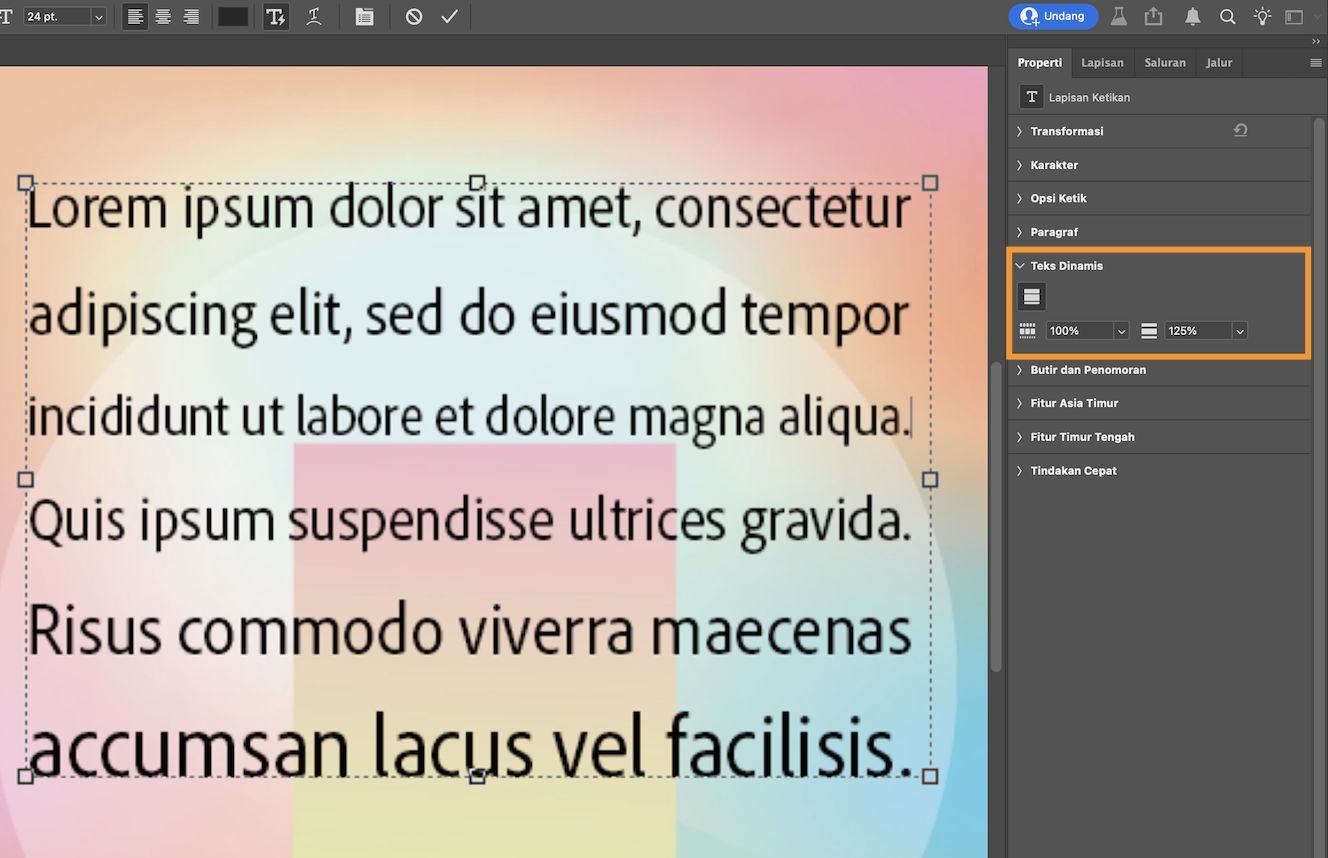This screenshot has height=858, width=1328.
Task: Open the text color swatch
Action: 233,17
